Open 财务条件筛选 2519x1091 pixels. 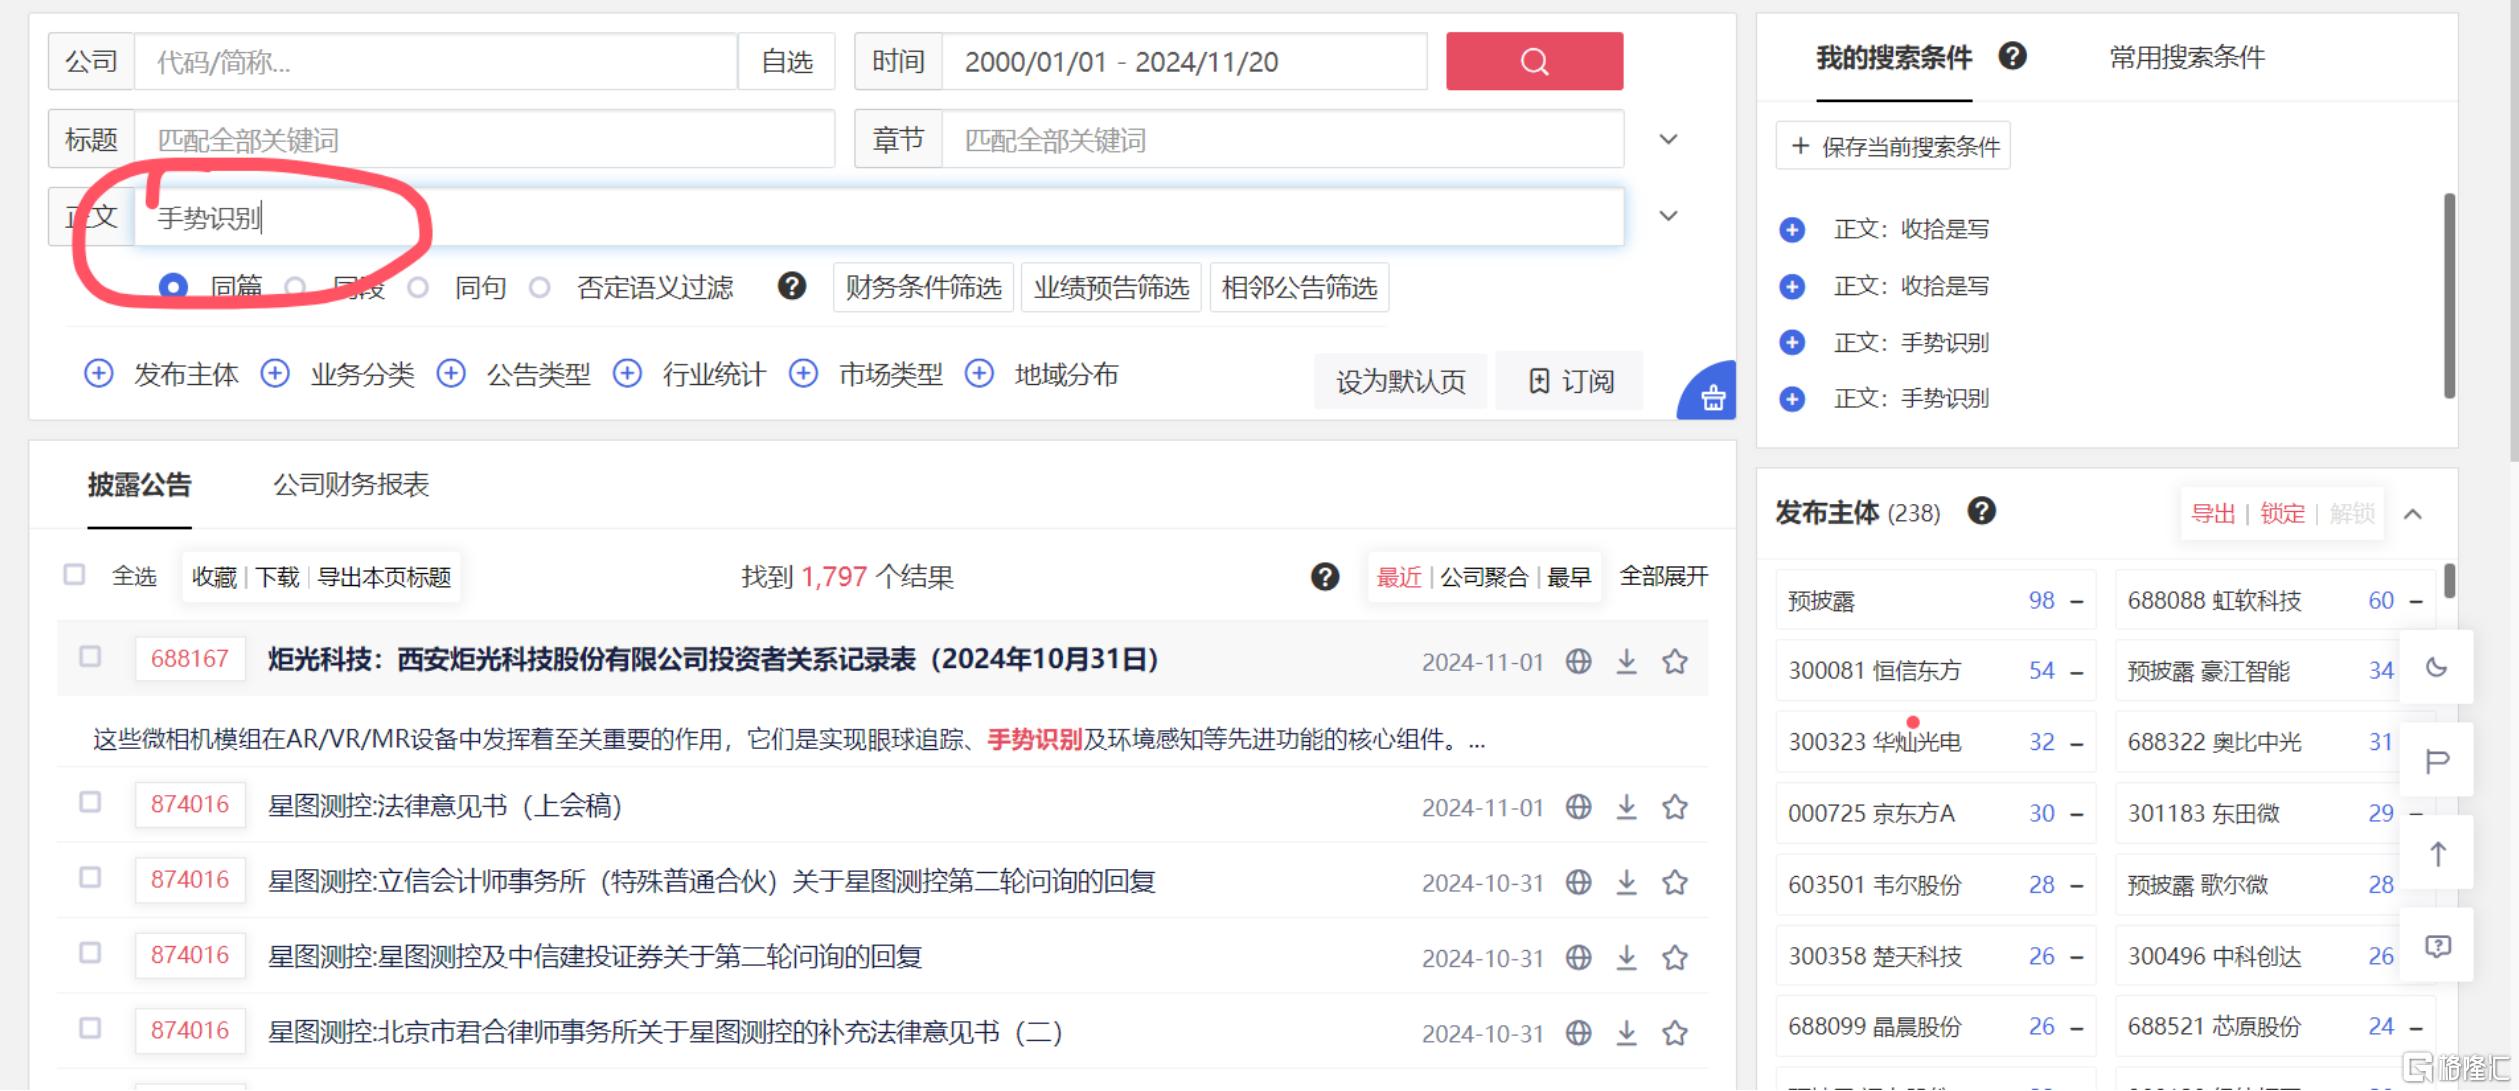pos(923,288)
